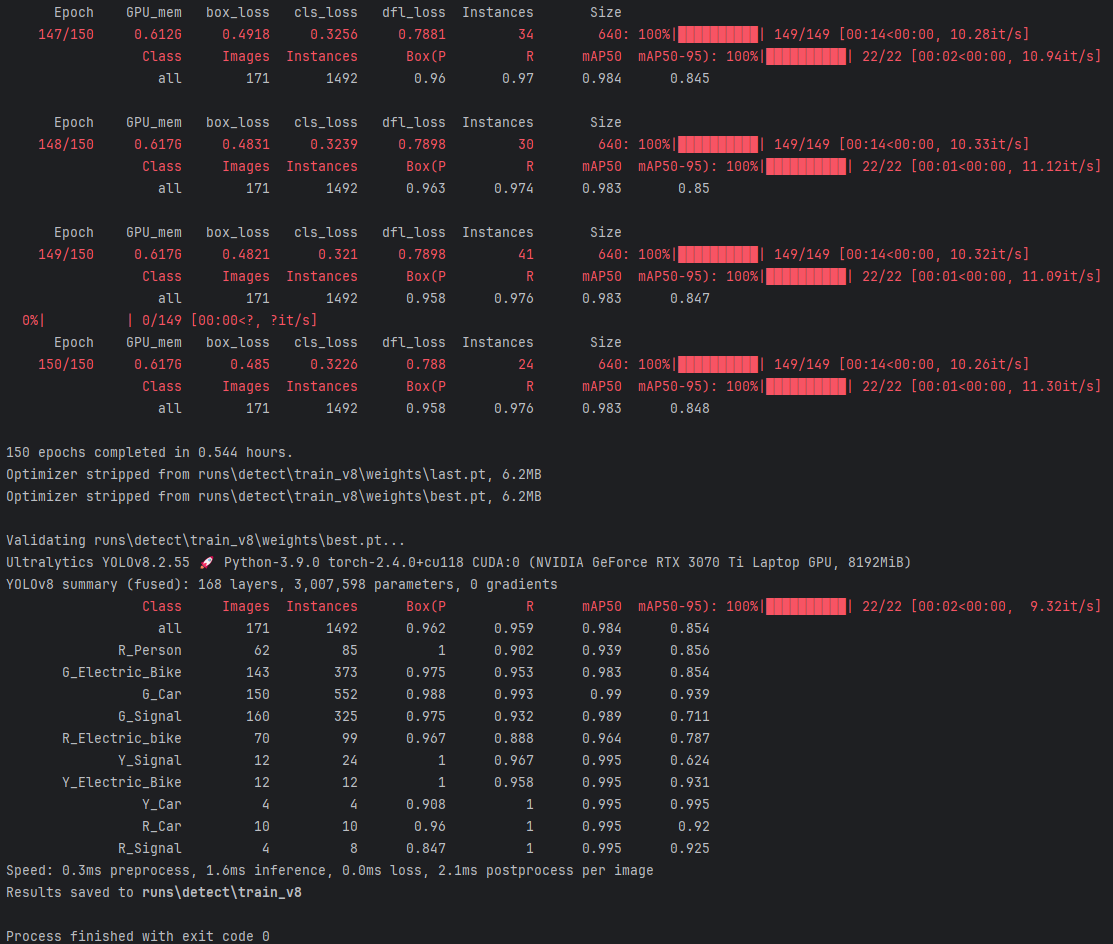
Task: Click the Y_Car class name
Action: pyautogui.click(x=162, y=804)
